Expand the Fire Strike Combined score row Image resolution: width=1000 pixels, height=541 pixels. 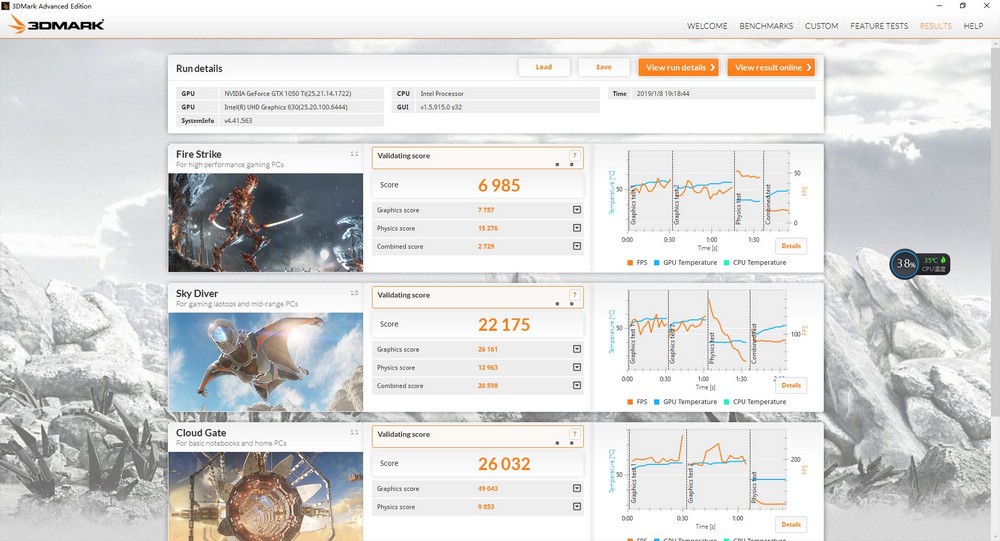pos(577,246)
